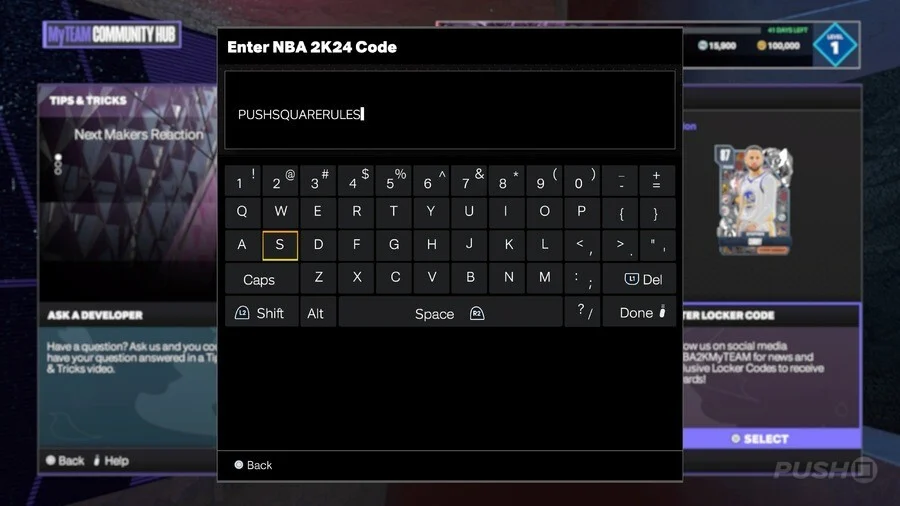Toggle the Caps key on keyboard
900x506 pixels.
(261, 279)
